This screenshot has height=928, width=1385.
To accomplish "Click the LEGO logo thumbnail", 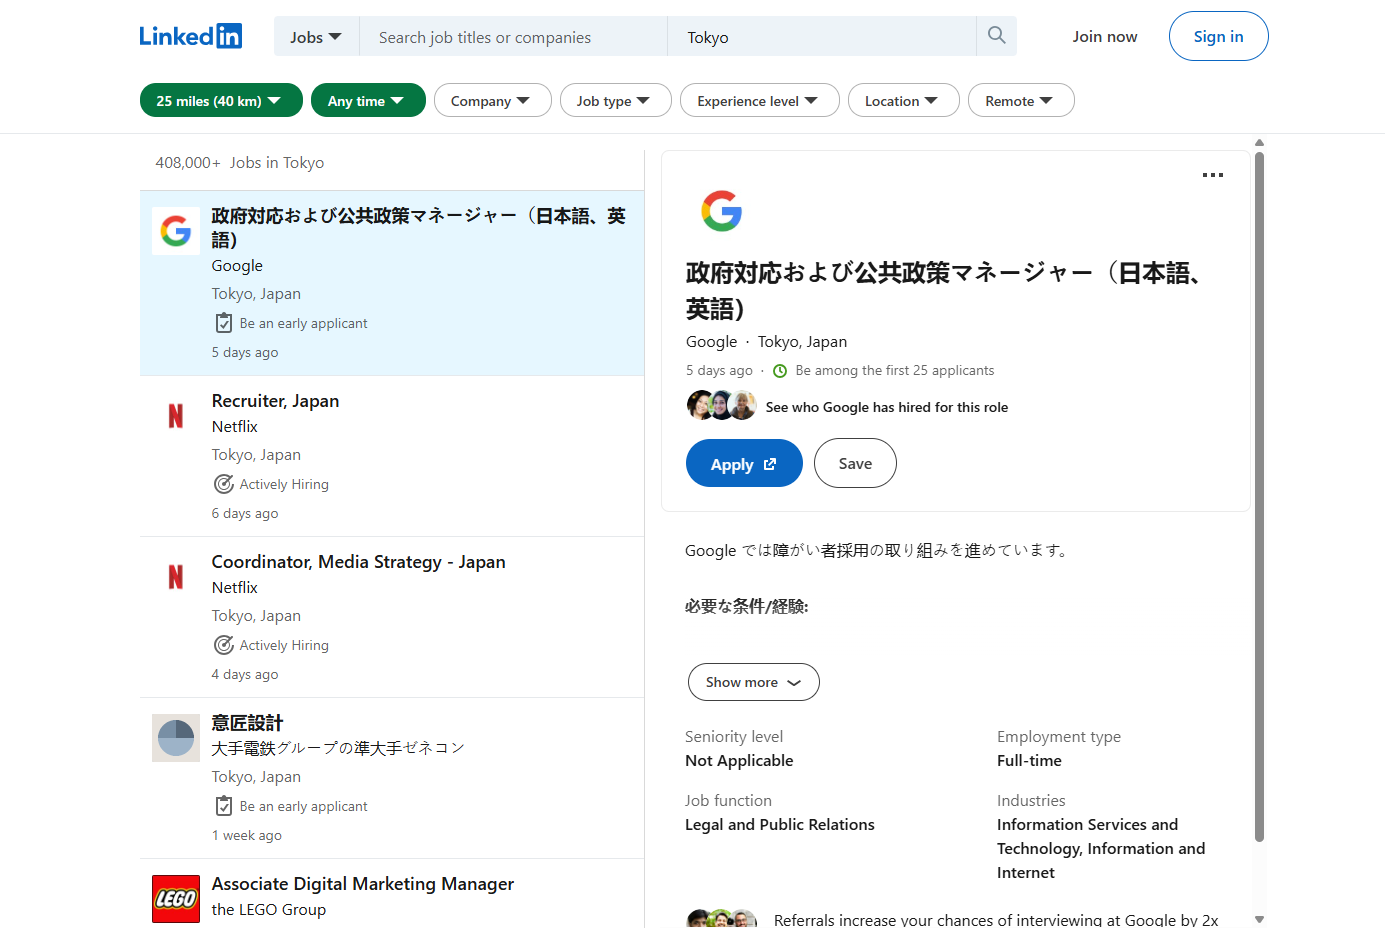I will pyautogui.click(x=176, y=899).
